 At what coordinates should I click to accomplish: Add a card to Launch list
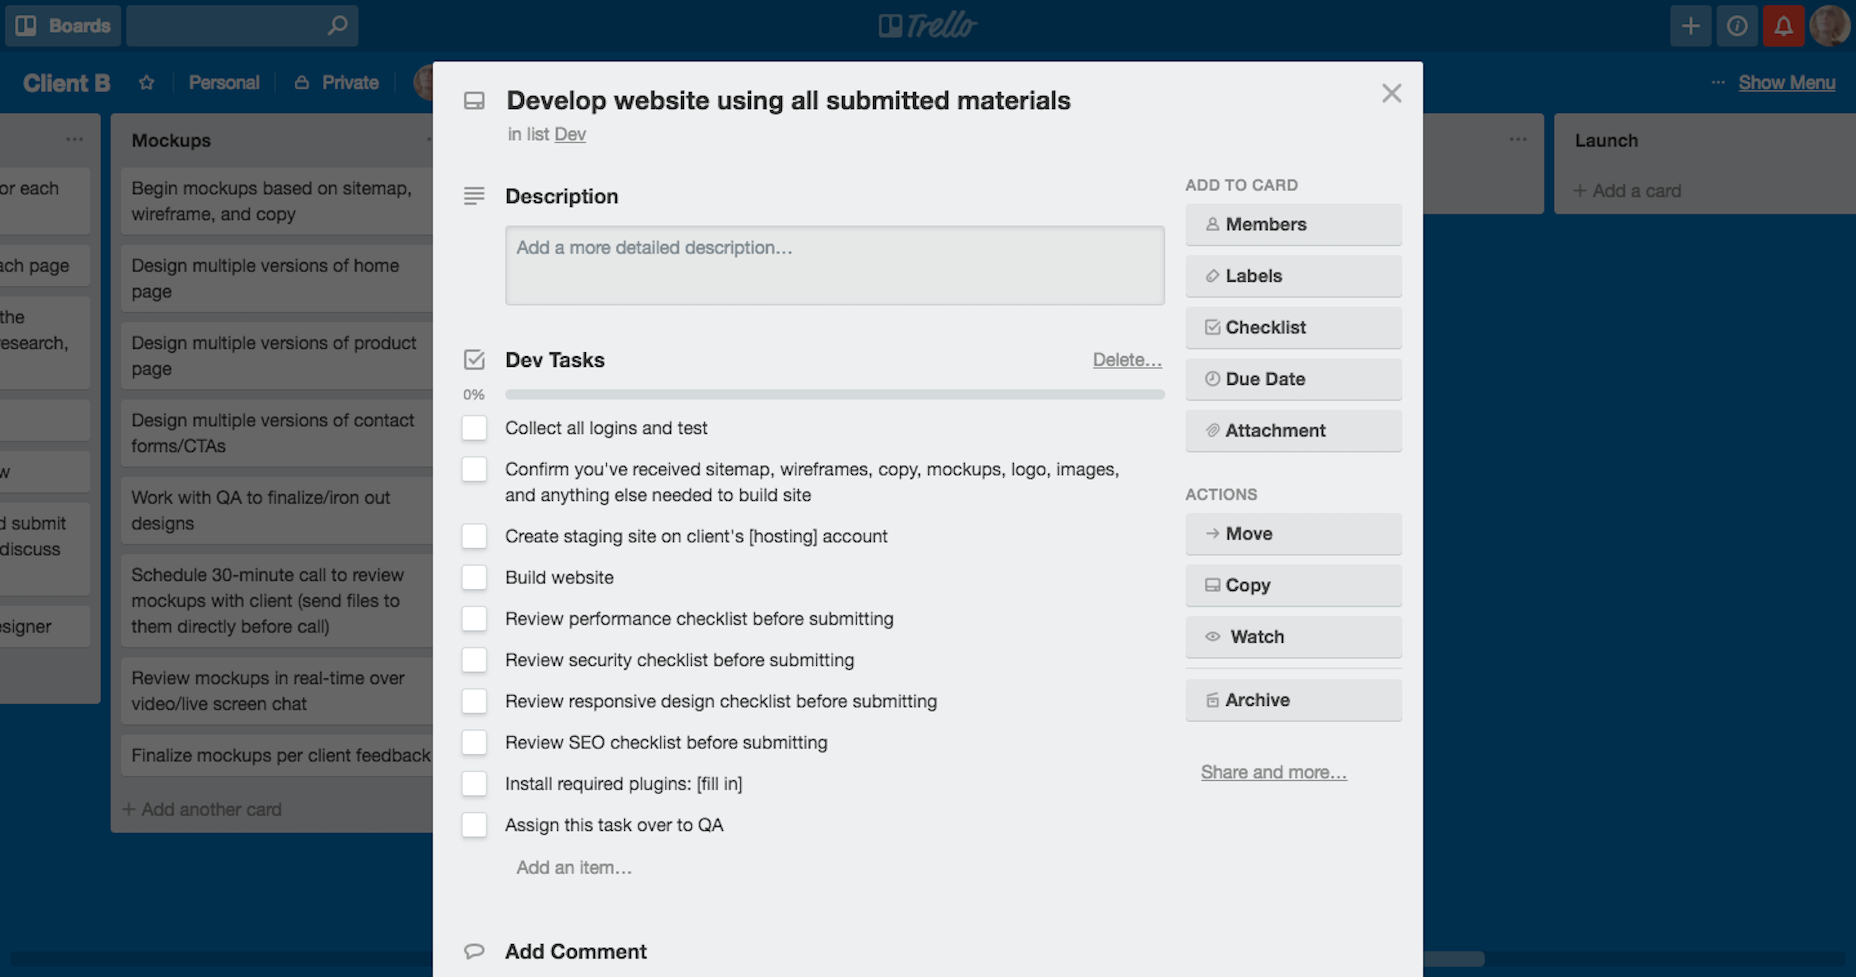pyautogui.click(x=1627, y=191)
